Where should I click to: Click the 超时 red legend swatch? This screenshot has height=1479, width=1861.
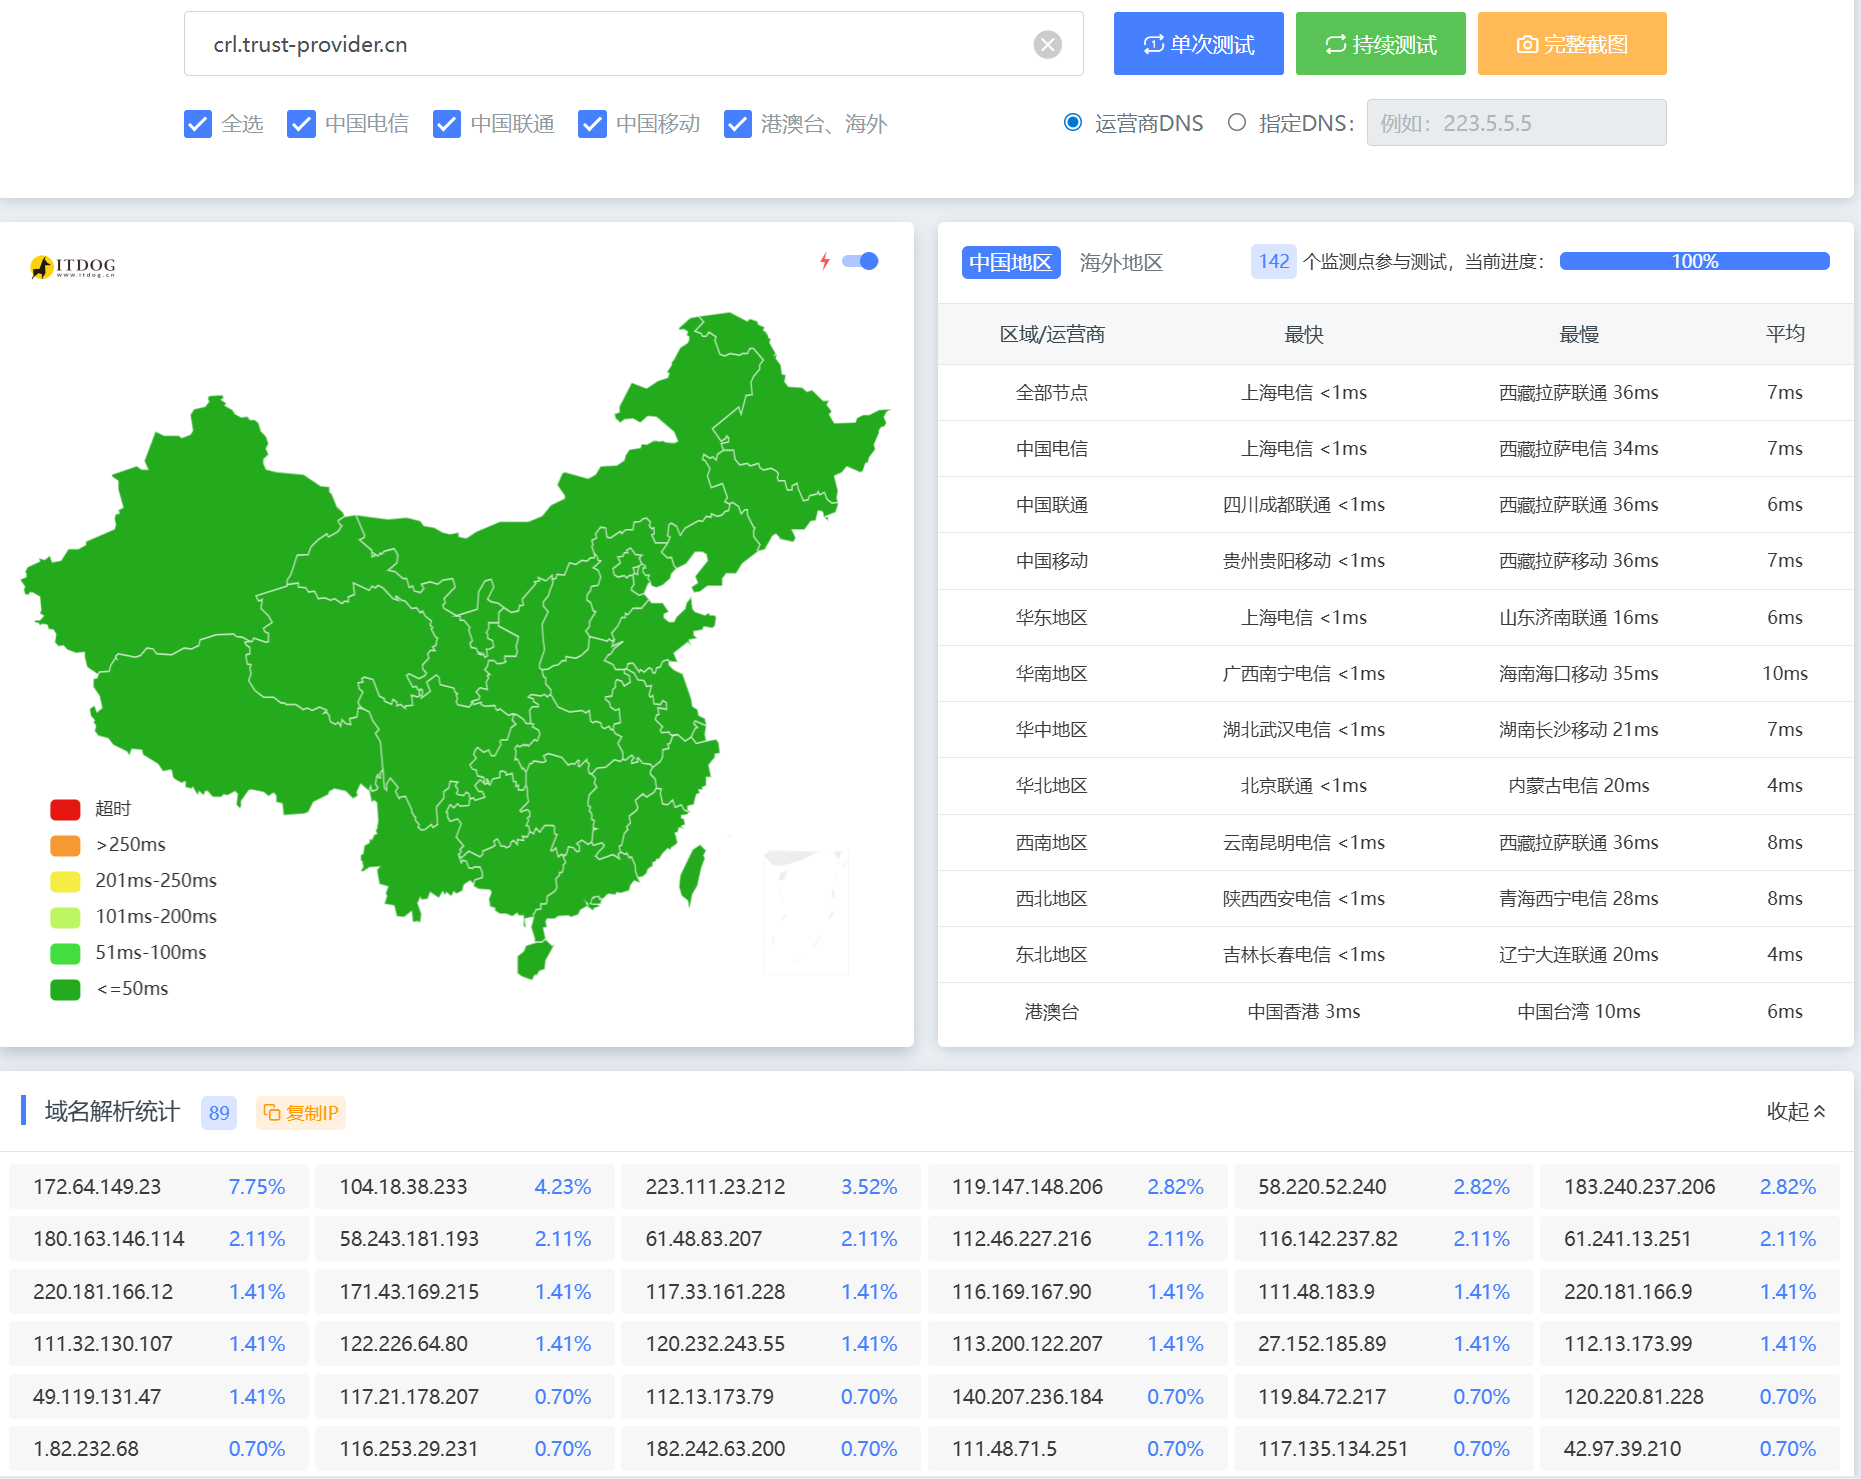[65, 809]
